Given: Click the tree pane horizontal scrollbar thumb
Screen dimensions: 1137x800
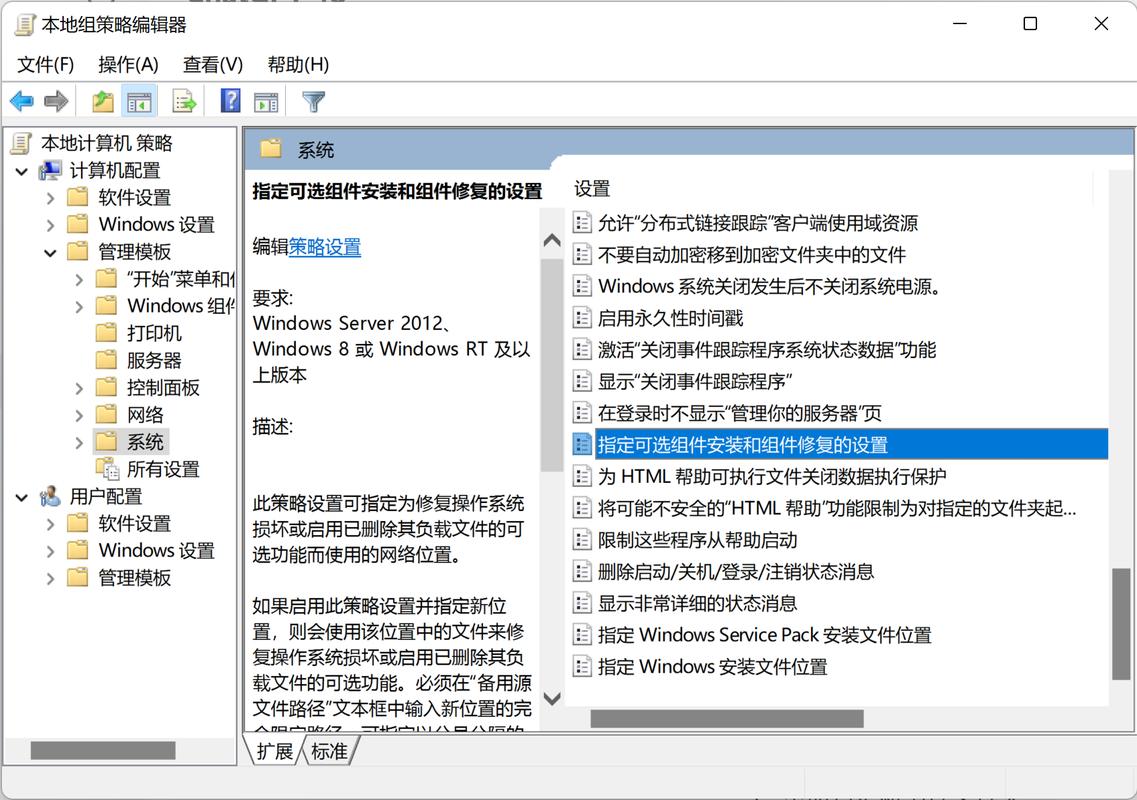Looking at the screenshot, I should point(103,750).
